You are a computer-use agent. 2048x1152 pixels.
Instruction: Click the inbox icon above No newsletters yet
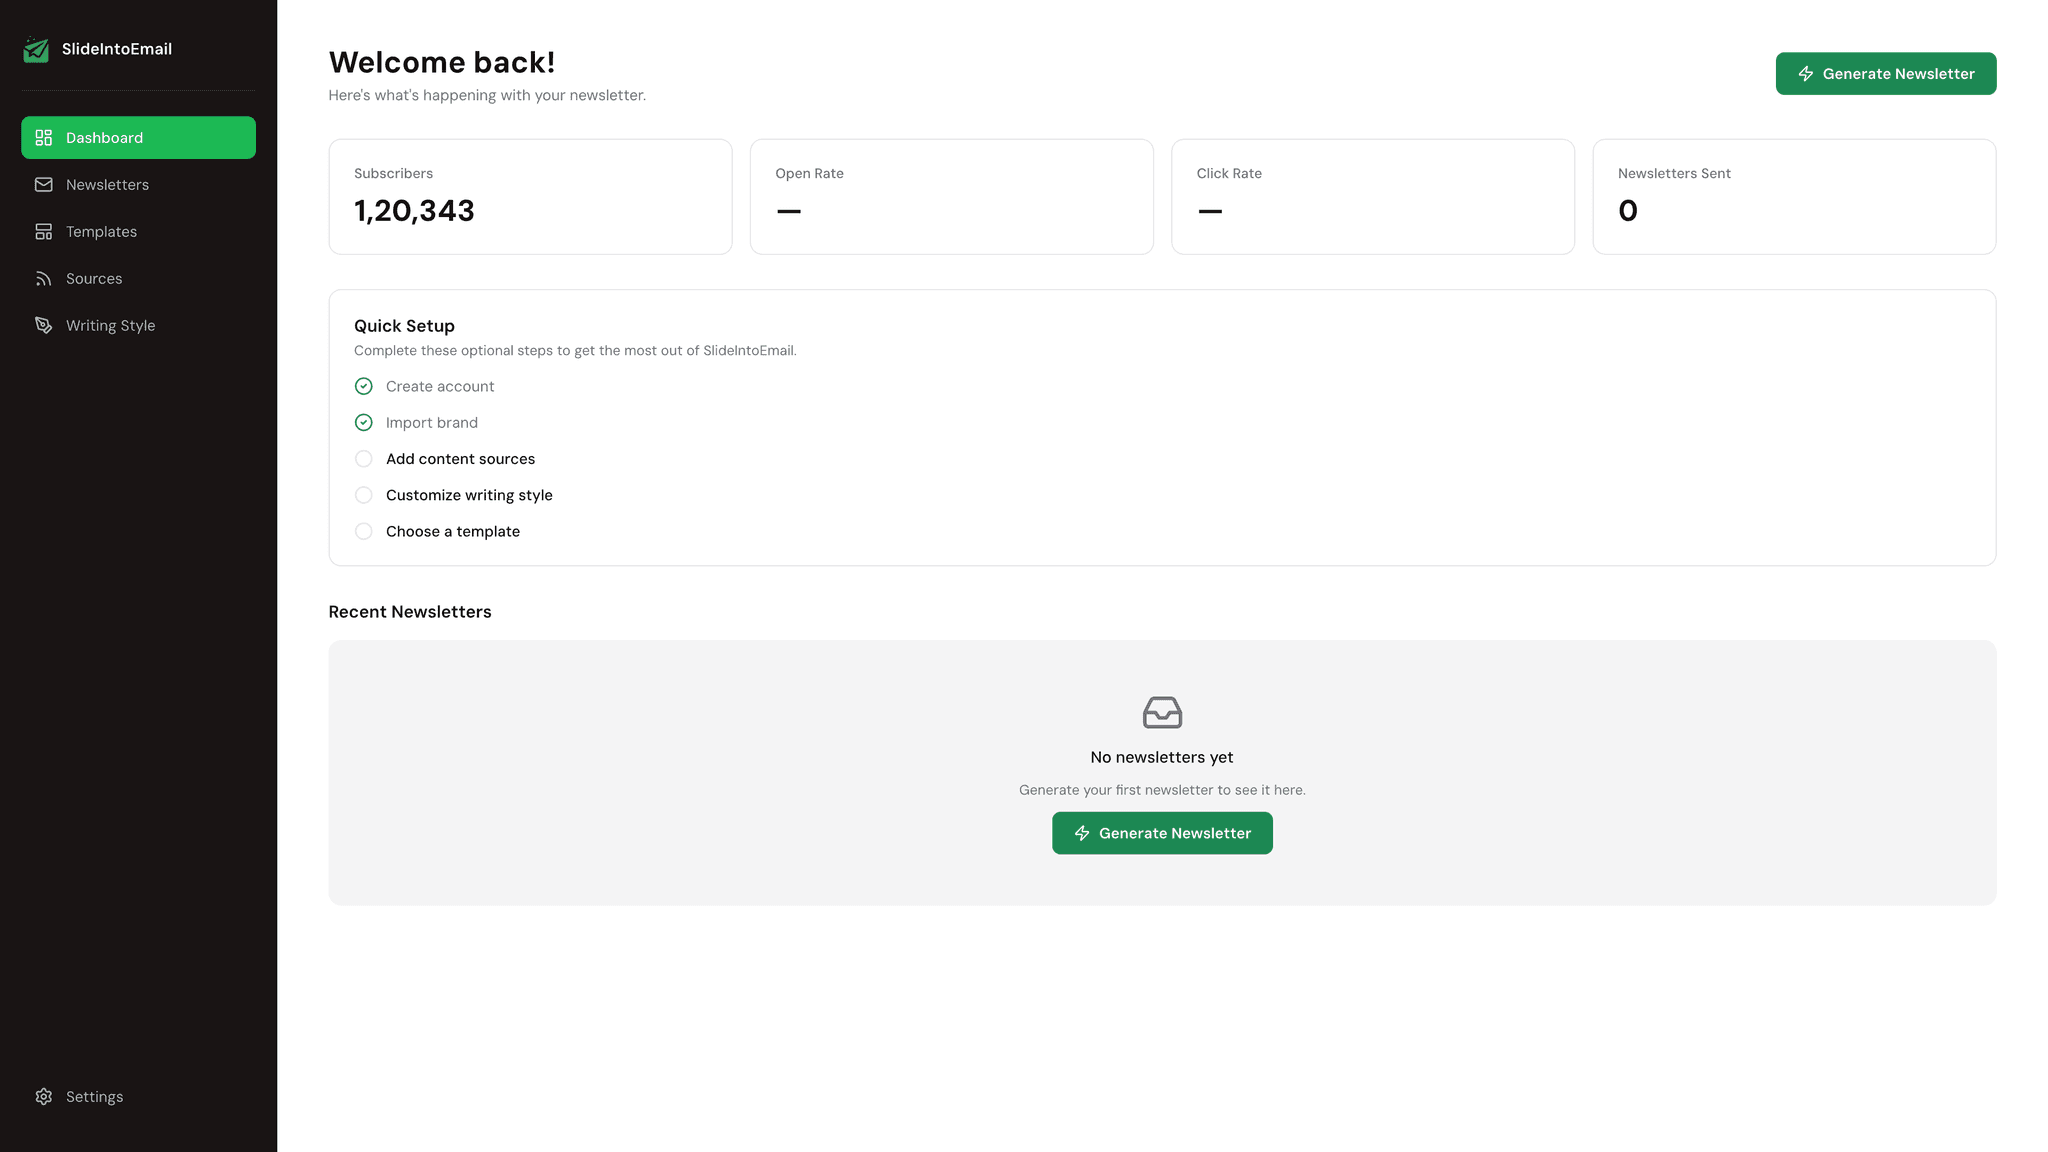[x=1161, y=713]
